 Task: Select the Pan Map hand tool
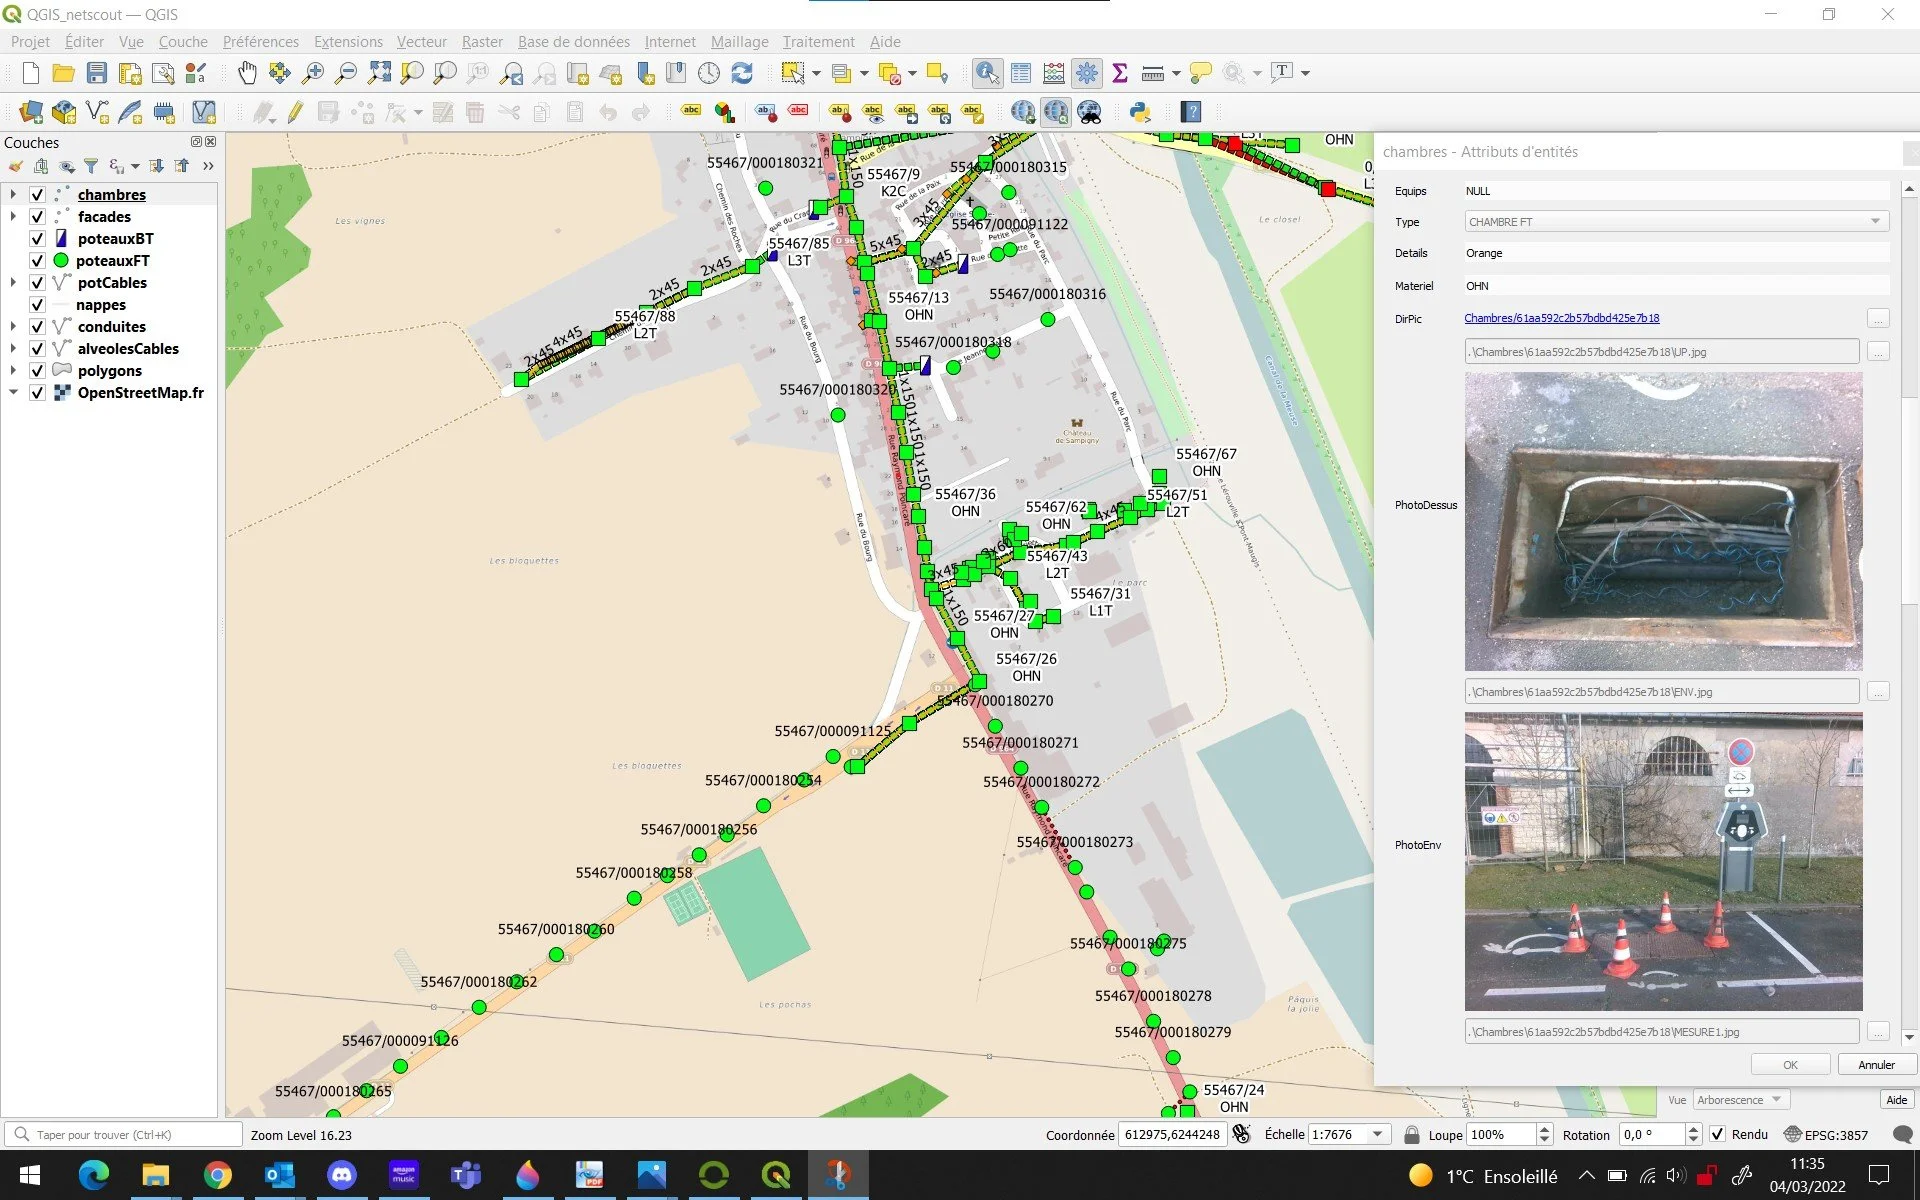(247, 73)
